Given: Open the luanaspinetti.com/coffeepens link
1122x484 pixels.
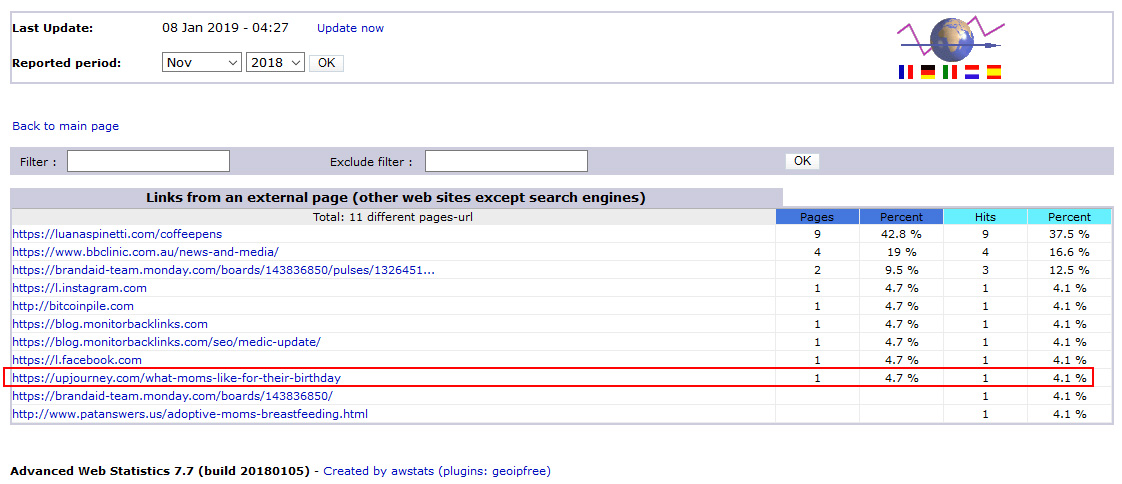Looking at the screenshot, I should 117,234.
